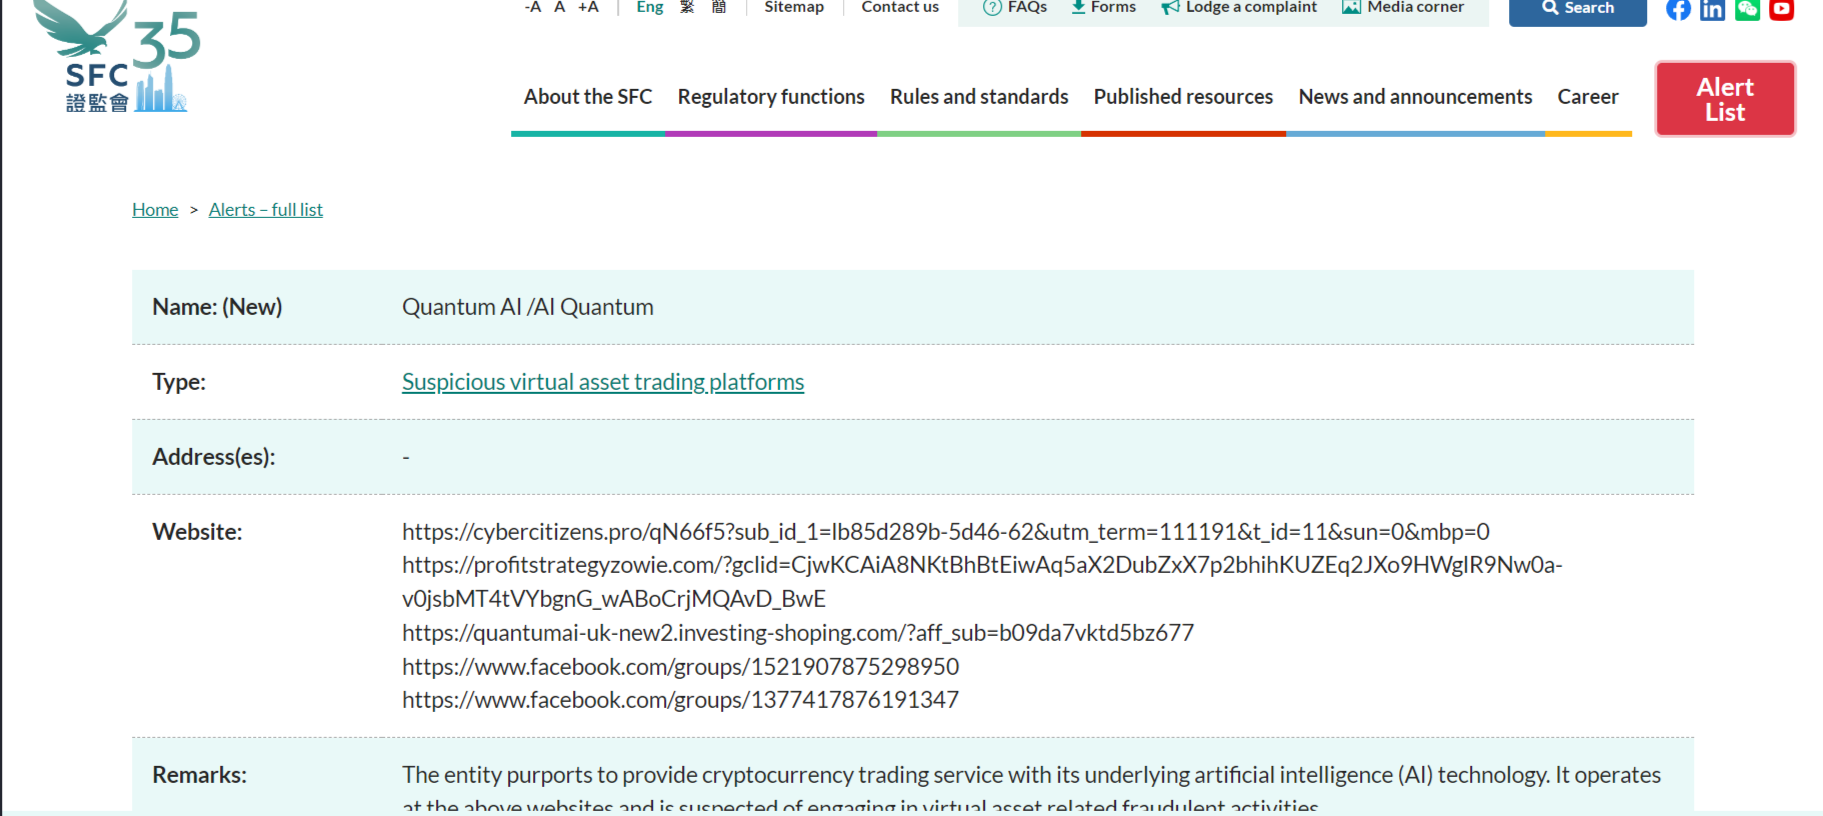The height and width of the screenshot is (816, 1823).
Task: Select Facebook group URL ending 1521907875298950
Action: pos(680,667)
